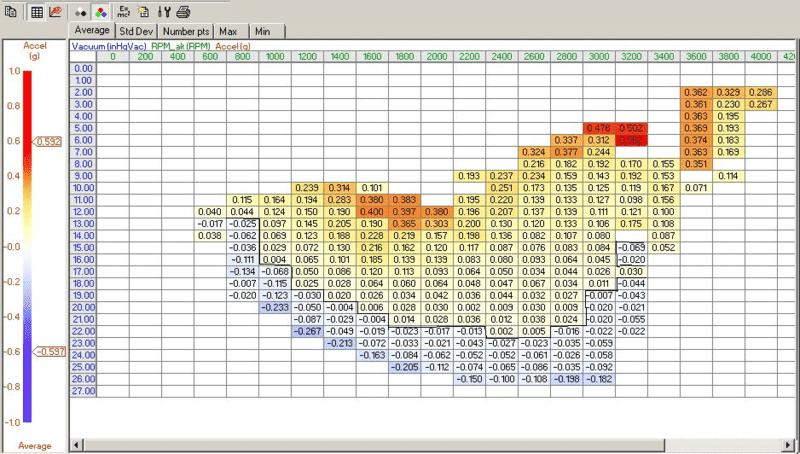Switch to the table grid view icon

click(x=37, y=12)
